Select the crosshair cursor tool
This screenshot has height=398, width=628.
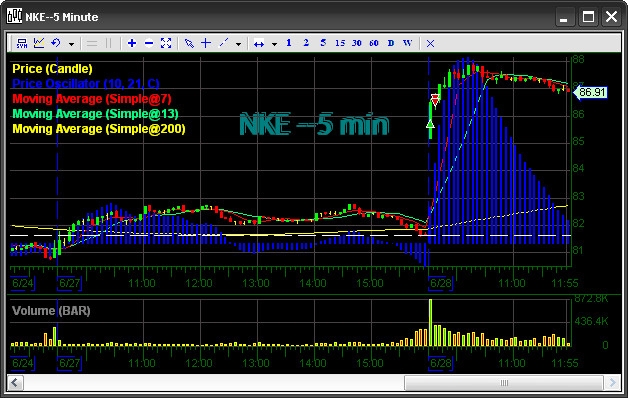[x=206, y=43]
